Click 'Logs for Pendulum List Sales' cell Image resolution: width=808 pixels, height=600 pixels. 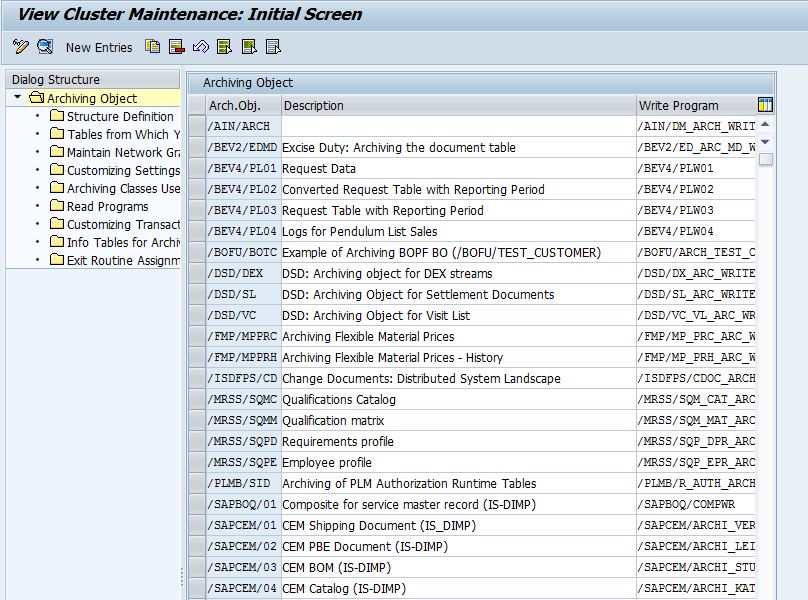tap(459, 231)
